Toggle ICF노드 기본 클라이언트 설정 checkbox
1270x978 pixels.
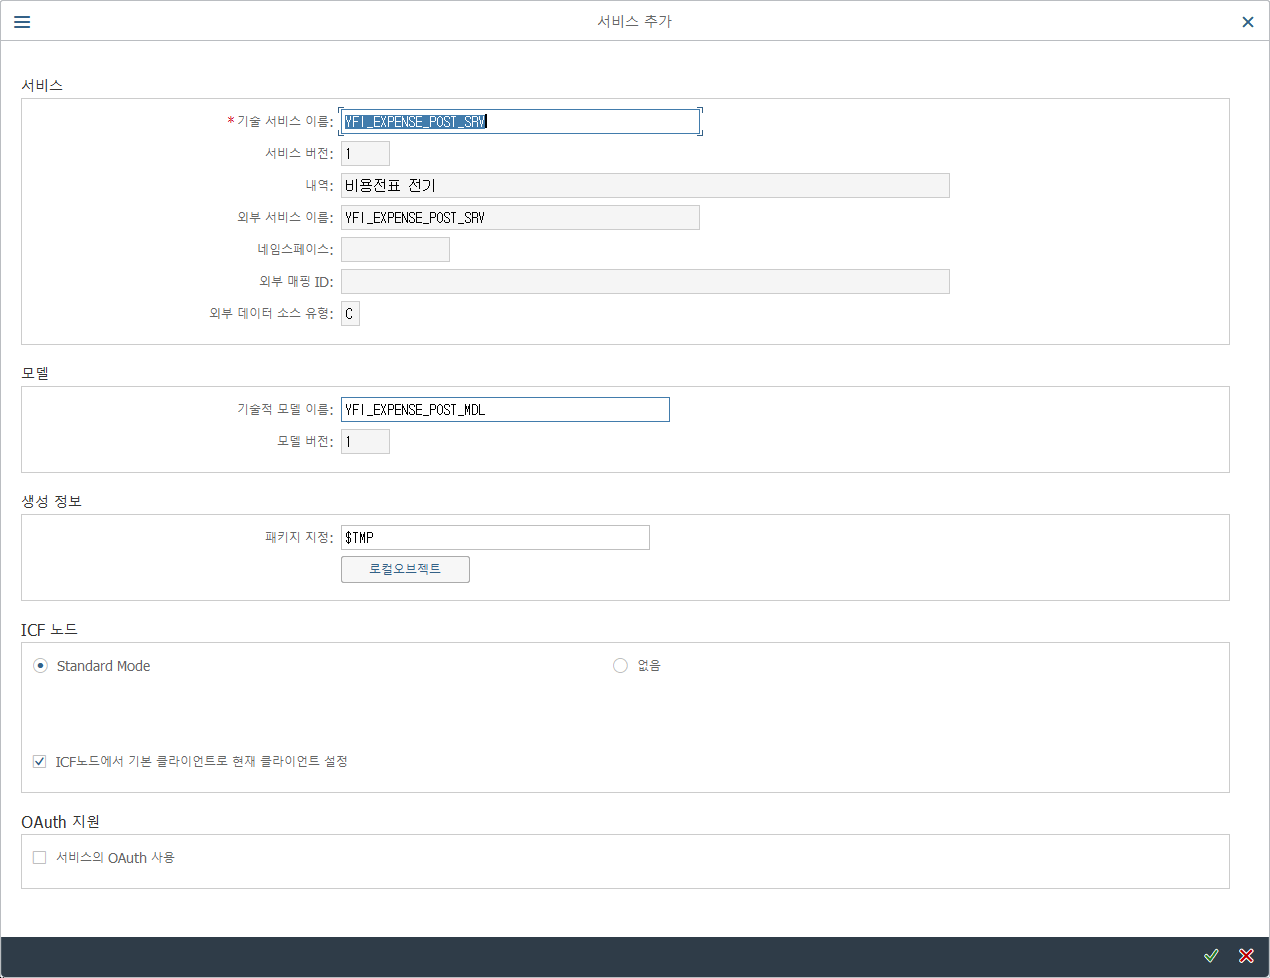(x=39, y=762)
